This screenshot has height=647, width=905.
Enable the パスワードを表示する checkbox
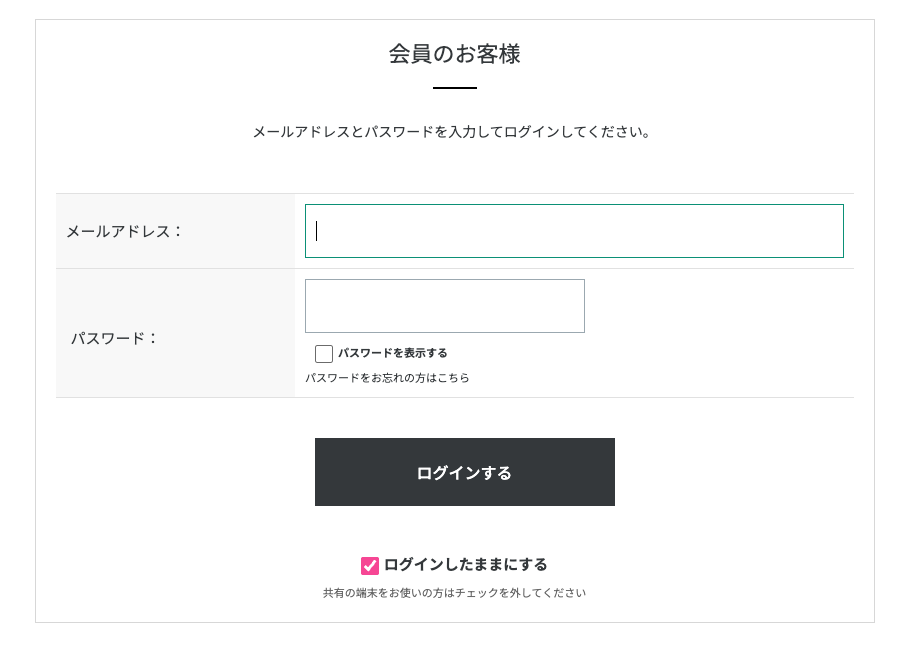pos(324,354)
